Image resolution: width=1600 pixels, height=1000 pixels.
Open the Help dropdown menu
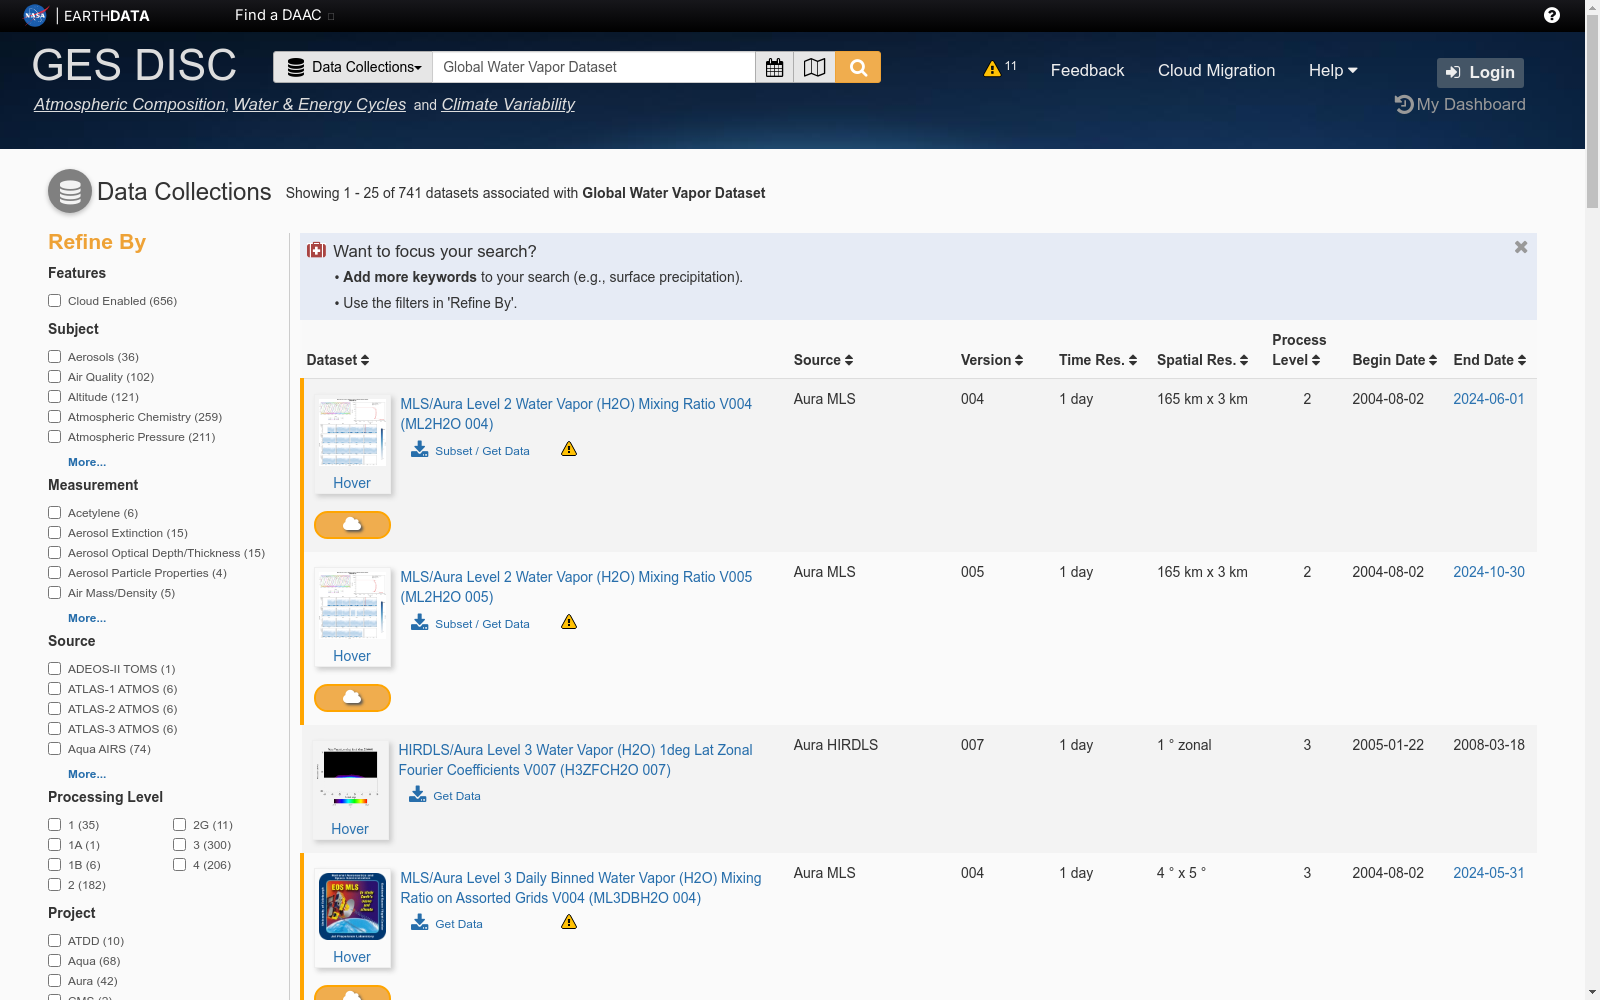tap(1333, 70)
